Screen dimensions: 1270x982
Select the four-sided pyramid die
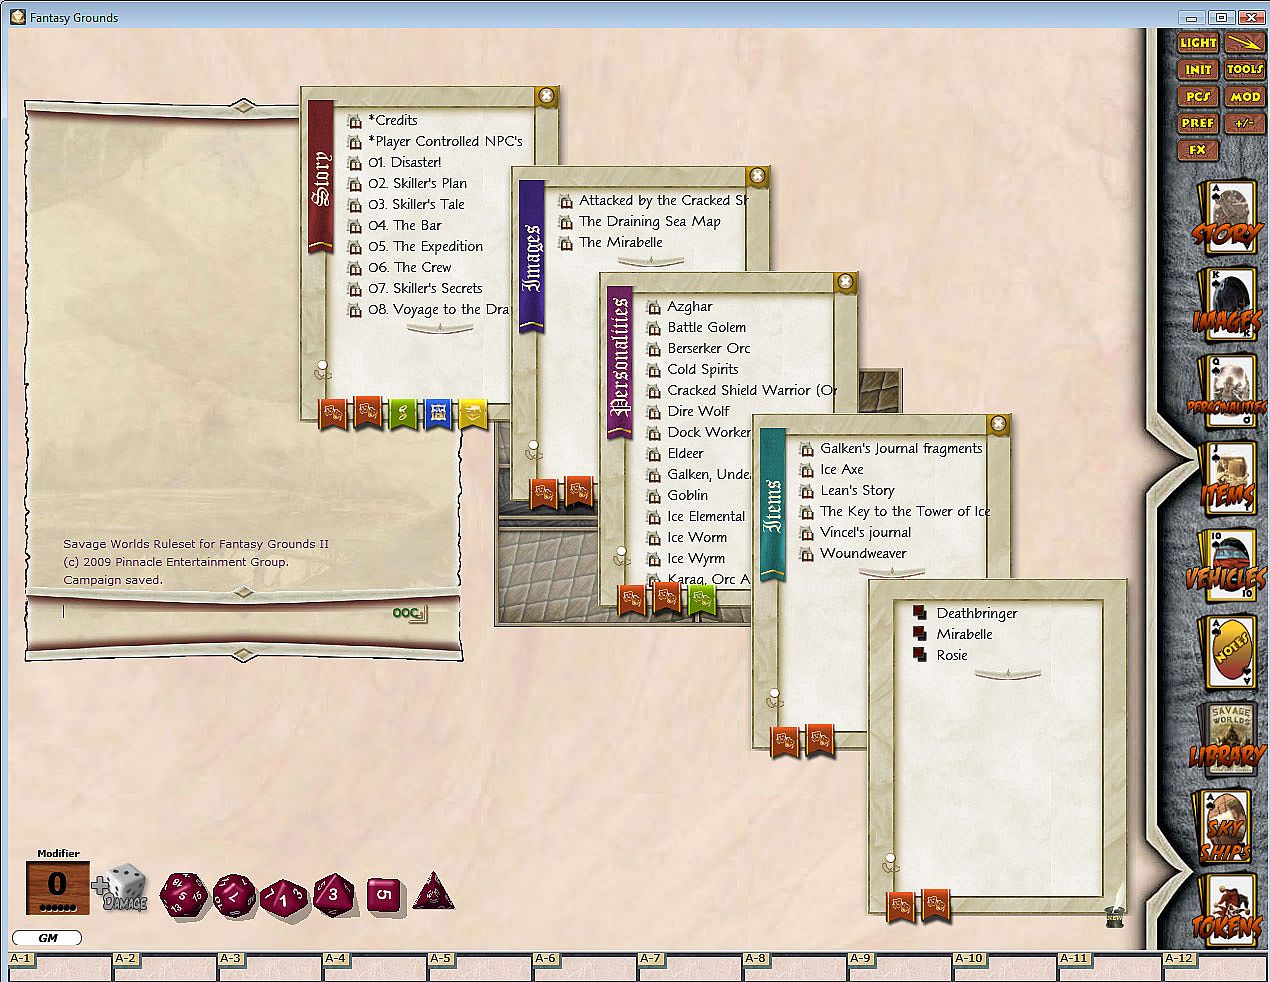coord(434,891)
